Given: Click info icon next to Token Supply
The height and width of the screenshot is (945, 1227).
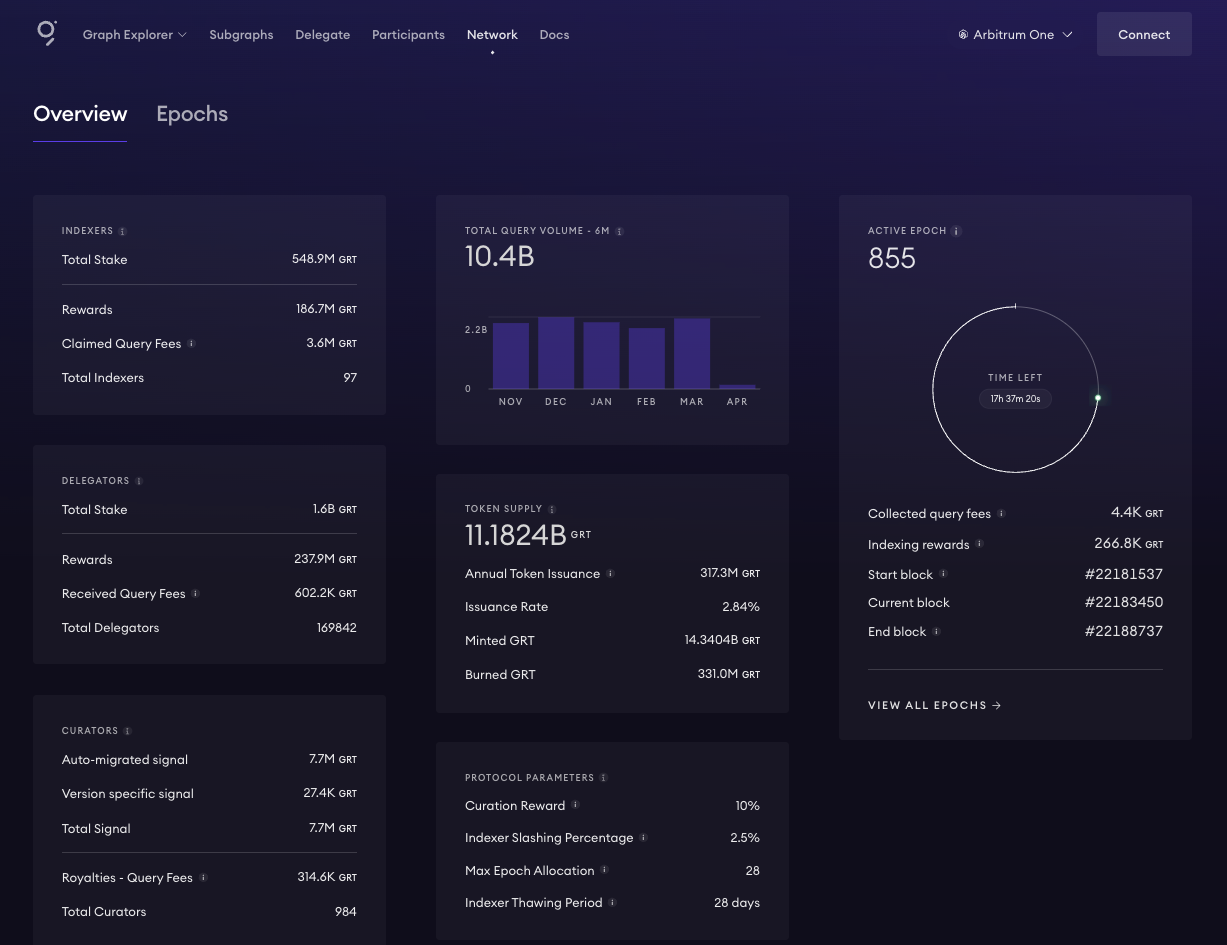Looking at the screenshot, I should coord(552,509).
